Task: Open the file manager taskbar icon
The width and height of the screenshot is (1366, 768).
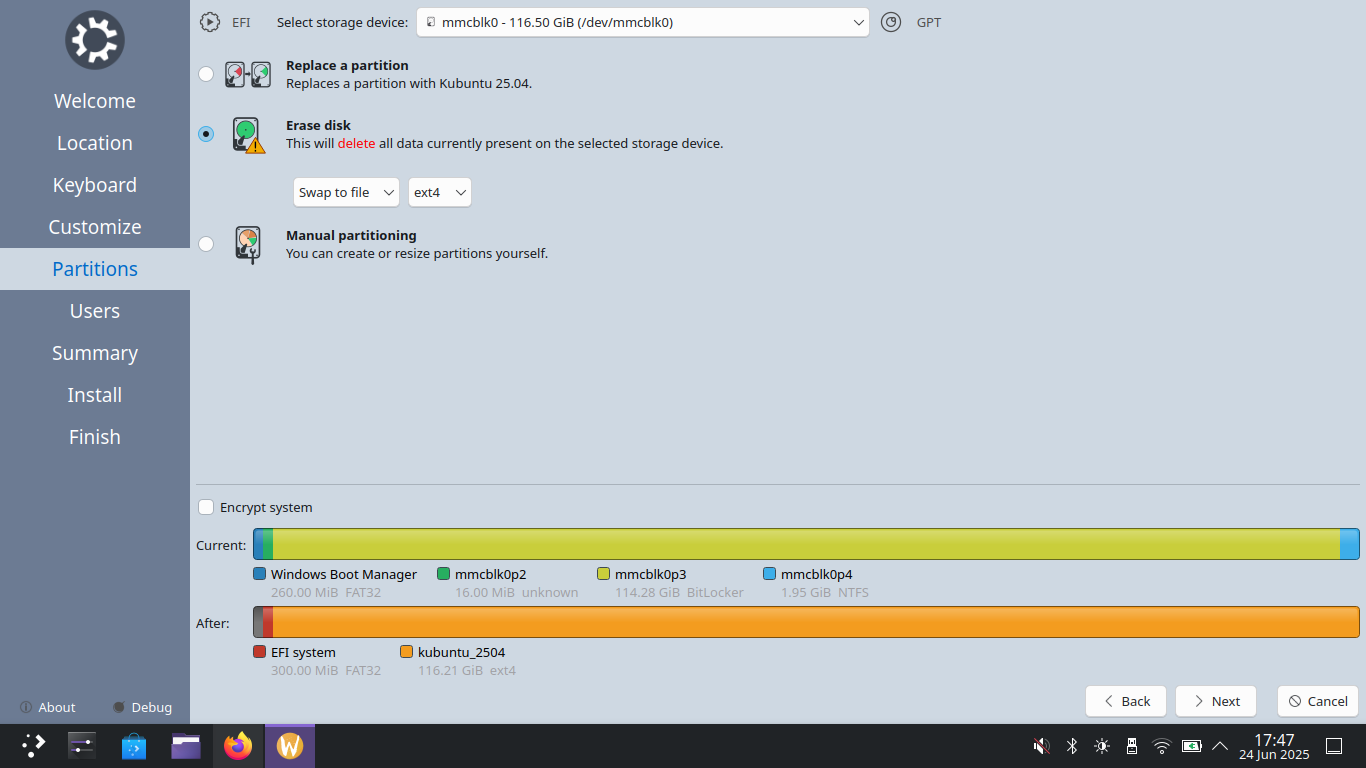Action: point(186,746)
